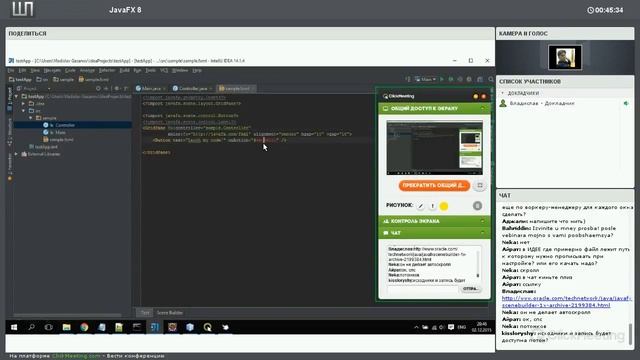
Task: Click the screen share preview thumbnail
Action: pos(434,147)
